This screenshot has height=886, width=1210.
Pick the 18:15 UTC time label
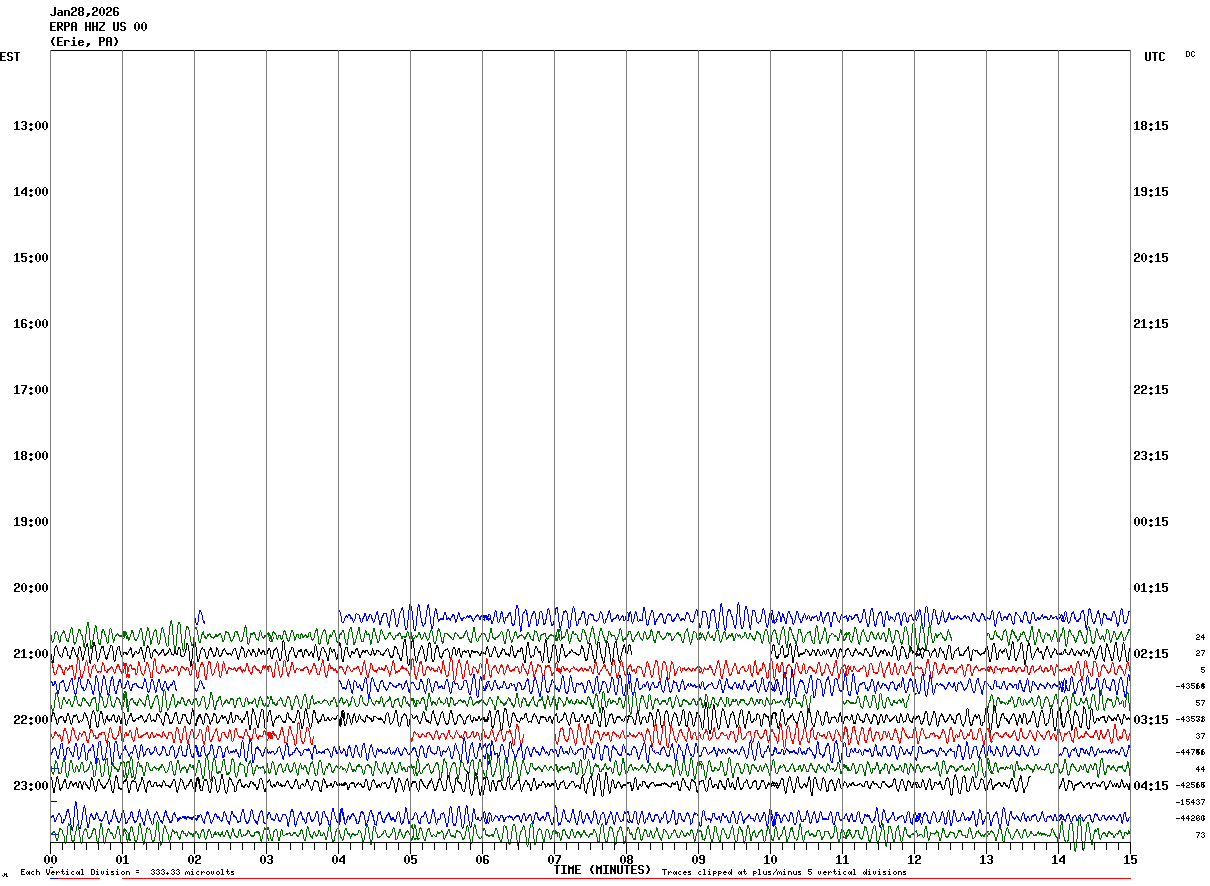point(1151,126)
